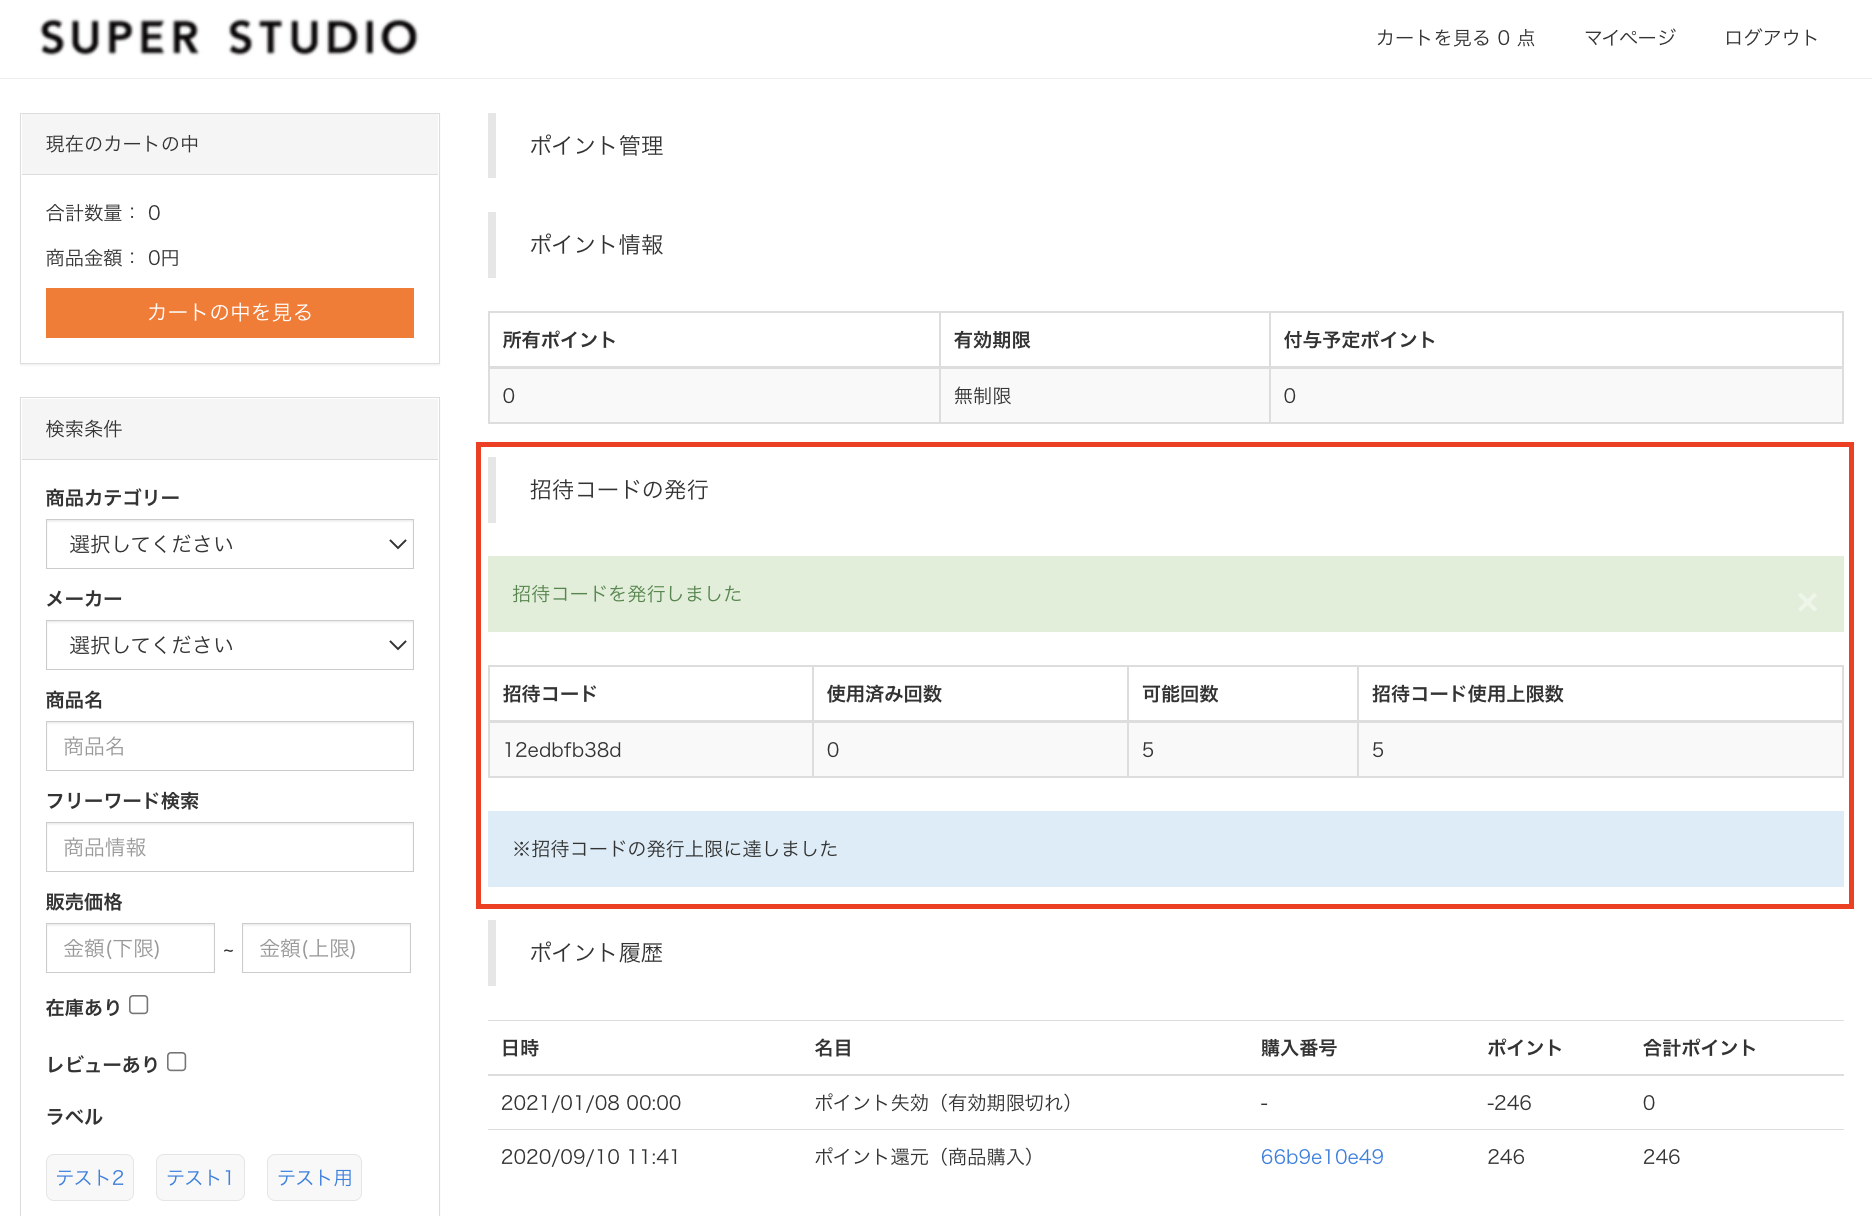The width and height of the screenshot is (1872, 1216).
Task: Click the date 2020/09/10 11:41
Action: (590, 1157)
